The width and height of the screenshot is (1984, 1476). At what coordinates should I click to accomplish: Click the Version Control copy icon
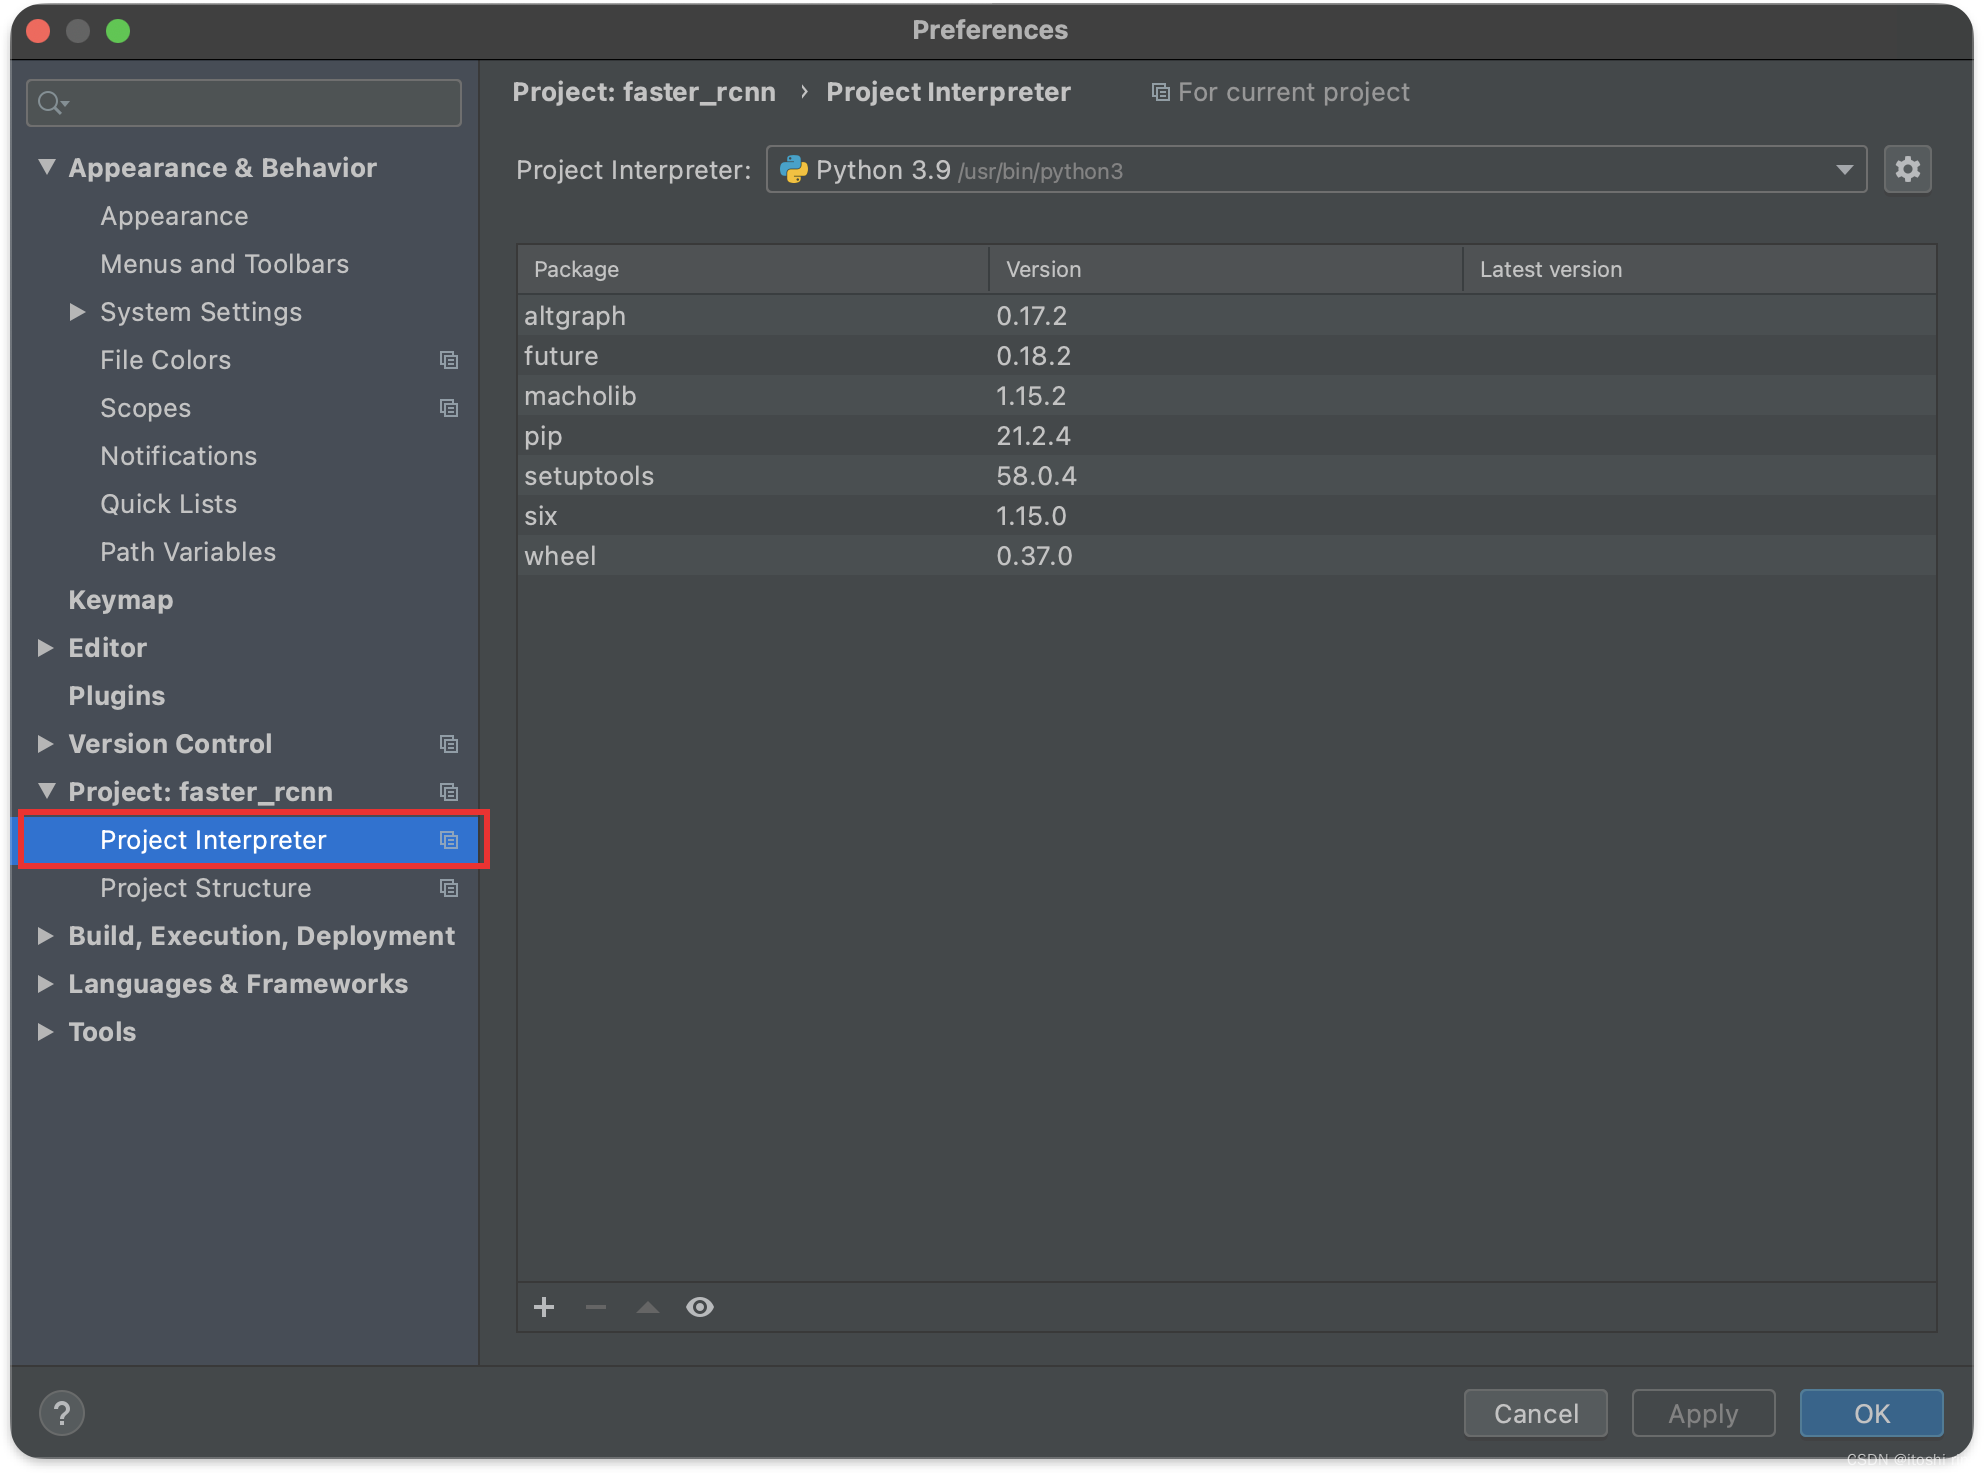[448, 744]
